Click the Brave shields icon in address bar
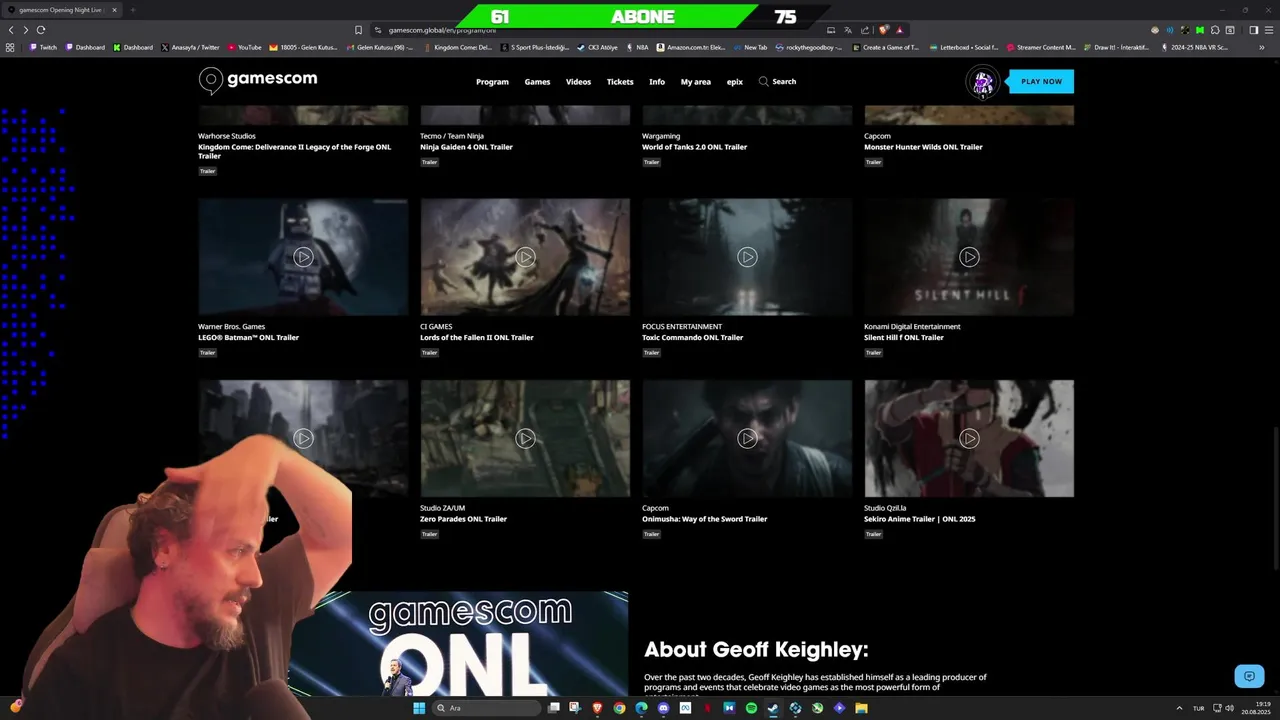The height and width of the screenshot is (720, 1280). pos(883,30)
